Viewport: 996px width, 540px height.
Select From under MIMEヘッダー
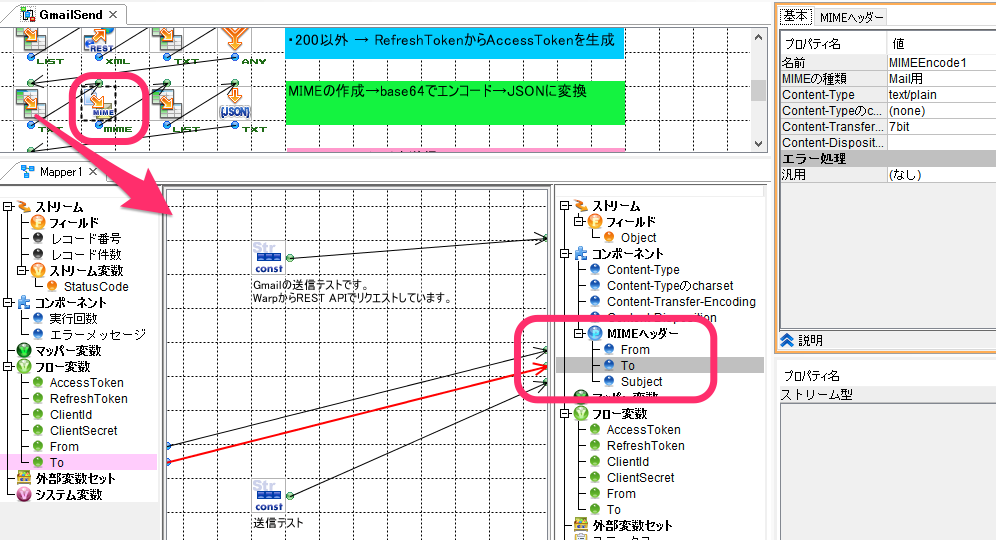(x=635, y=349)
